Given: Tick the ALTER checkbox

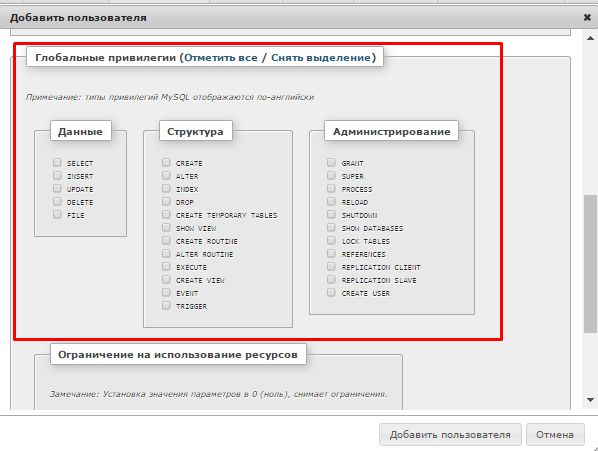Looking at the screenshot, I should (x=166, y=176).
